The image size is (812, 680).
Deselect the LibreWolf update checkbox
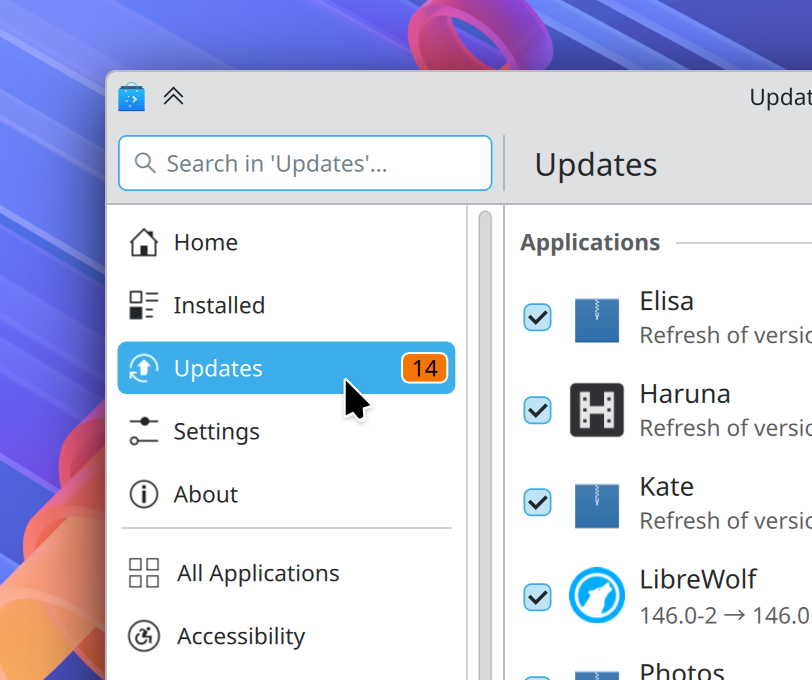tap(538, 597)
